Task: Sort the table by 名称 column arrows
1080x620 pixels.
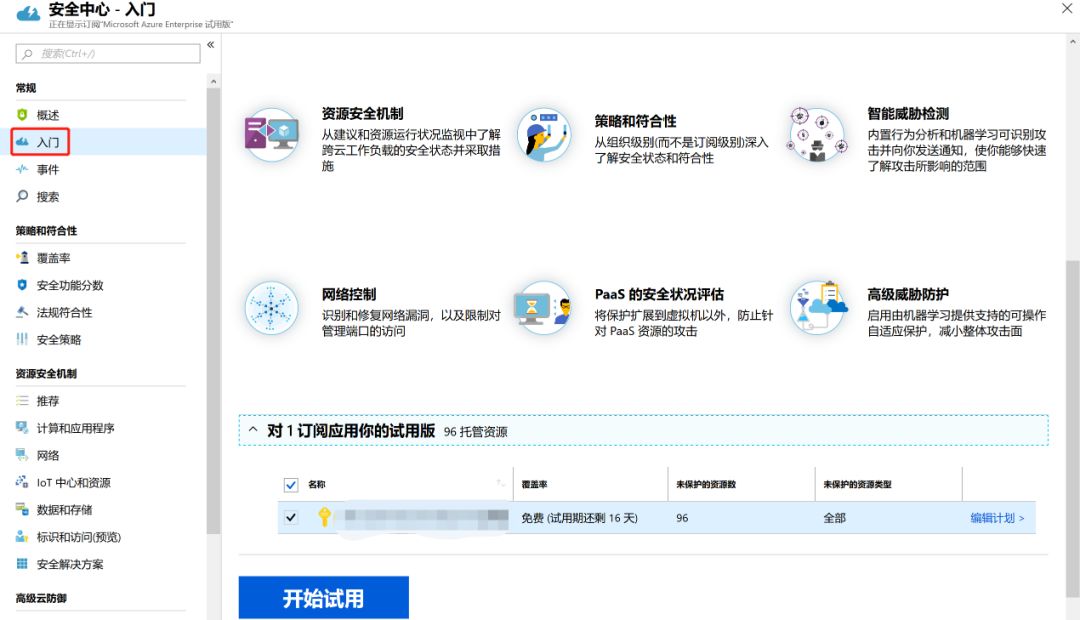Action: coord(500,485)
